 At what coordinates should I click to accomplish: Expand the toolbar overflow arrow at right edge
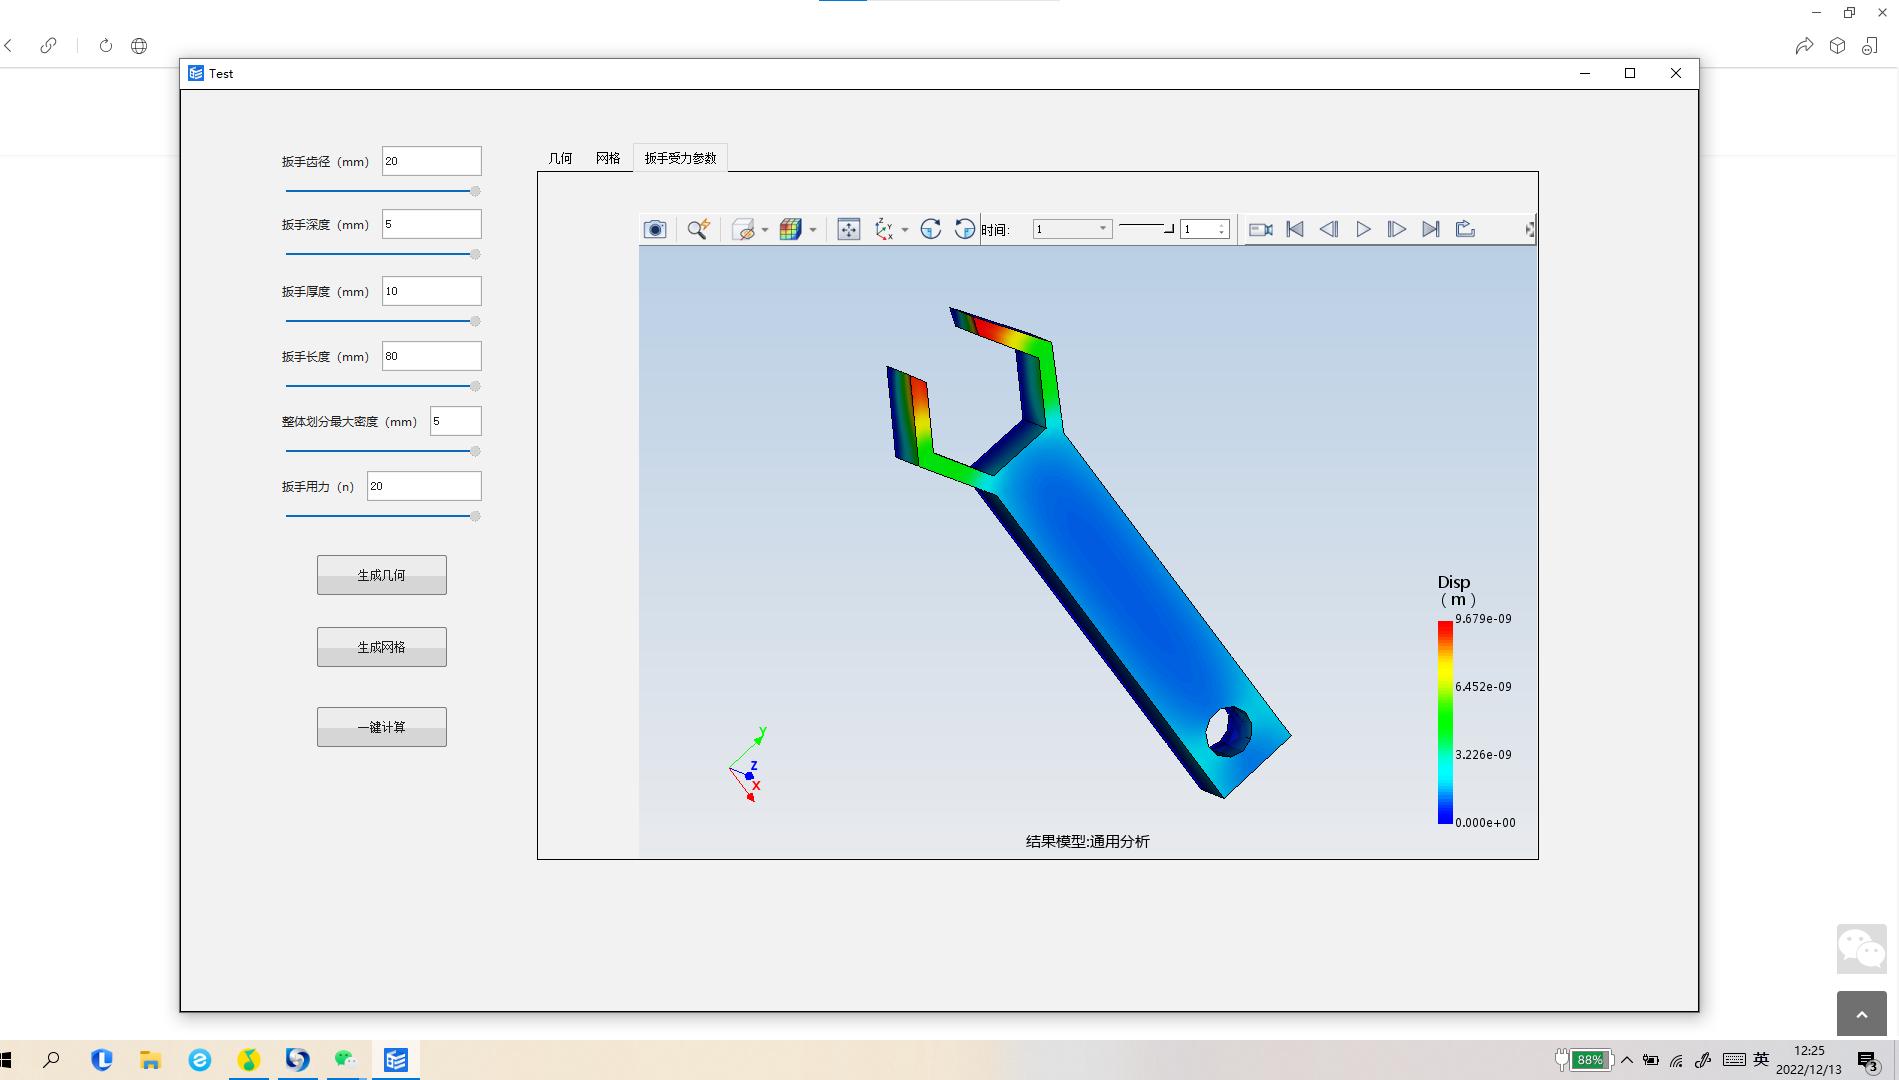pyautogui.click(x=1530, y=229)
